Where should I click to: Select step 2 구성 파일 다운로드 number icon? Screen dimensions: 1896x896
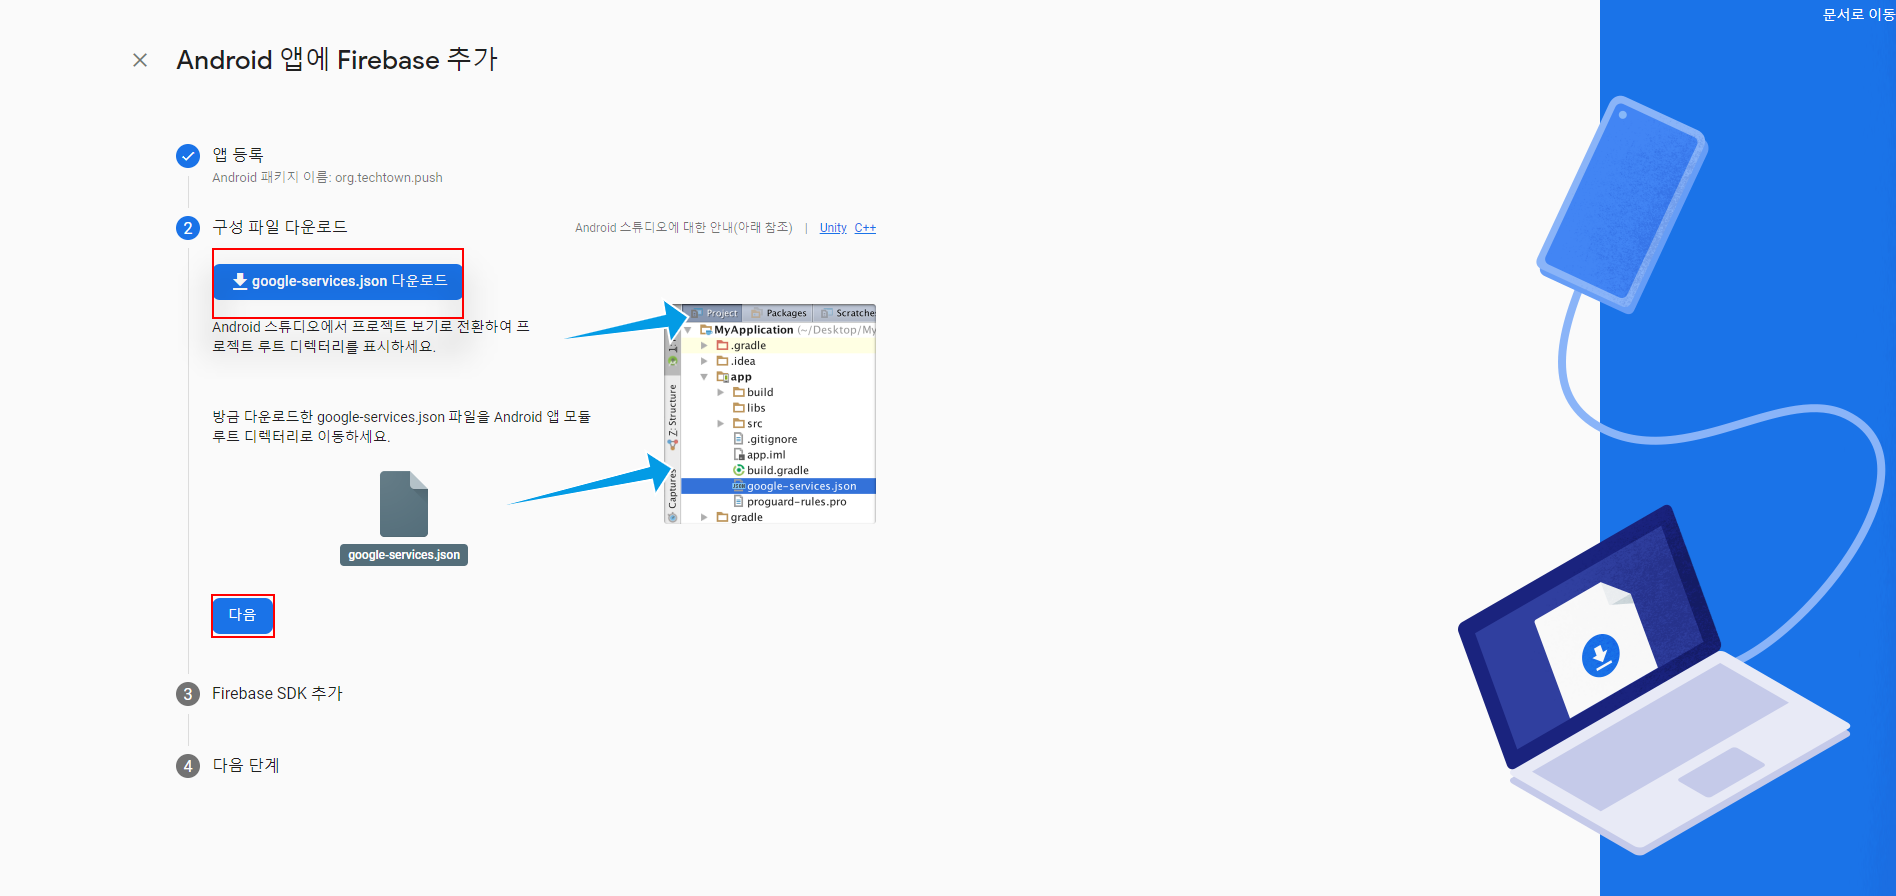[188, 228]
